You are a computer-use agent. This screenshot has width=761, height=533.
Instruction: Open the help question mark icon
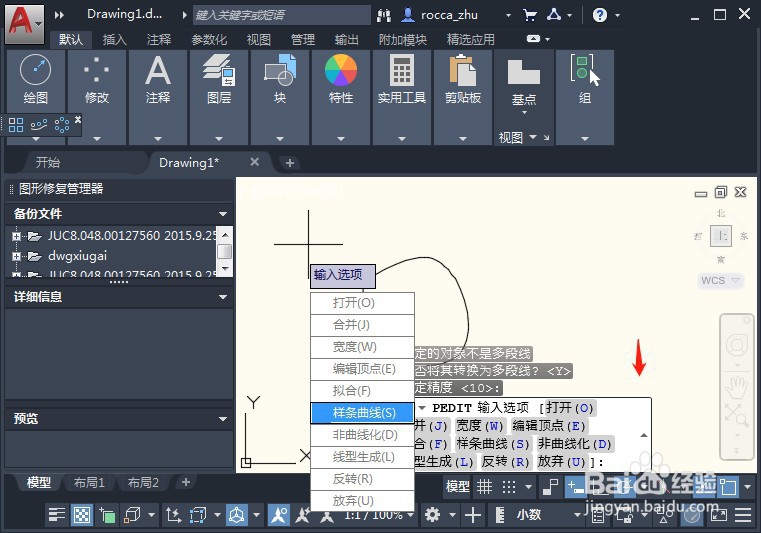(x=600, y=16)
